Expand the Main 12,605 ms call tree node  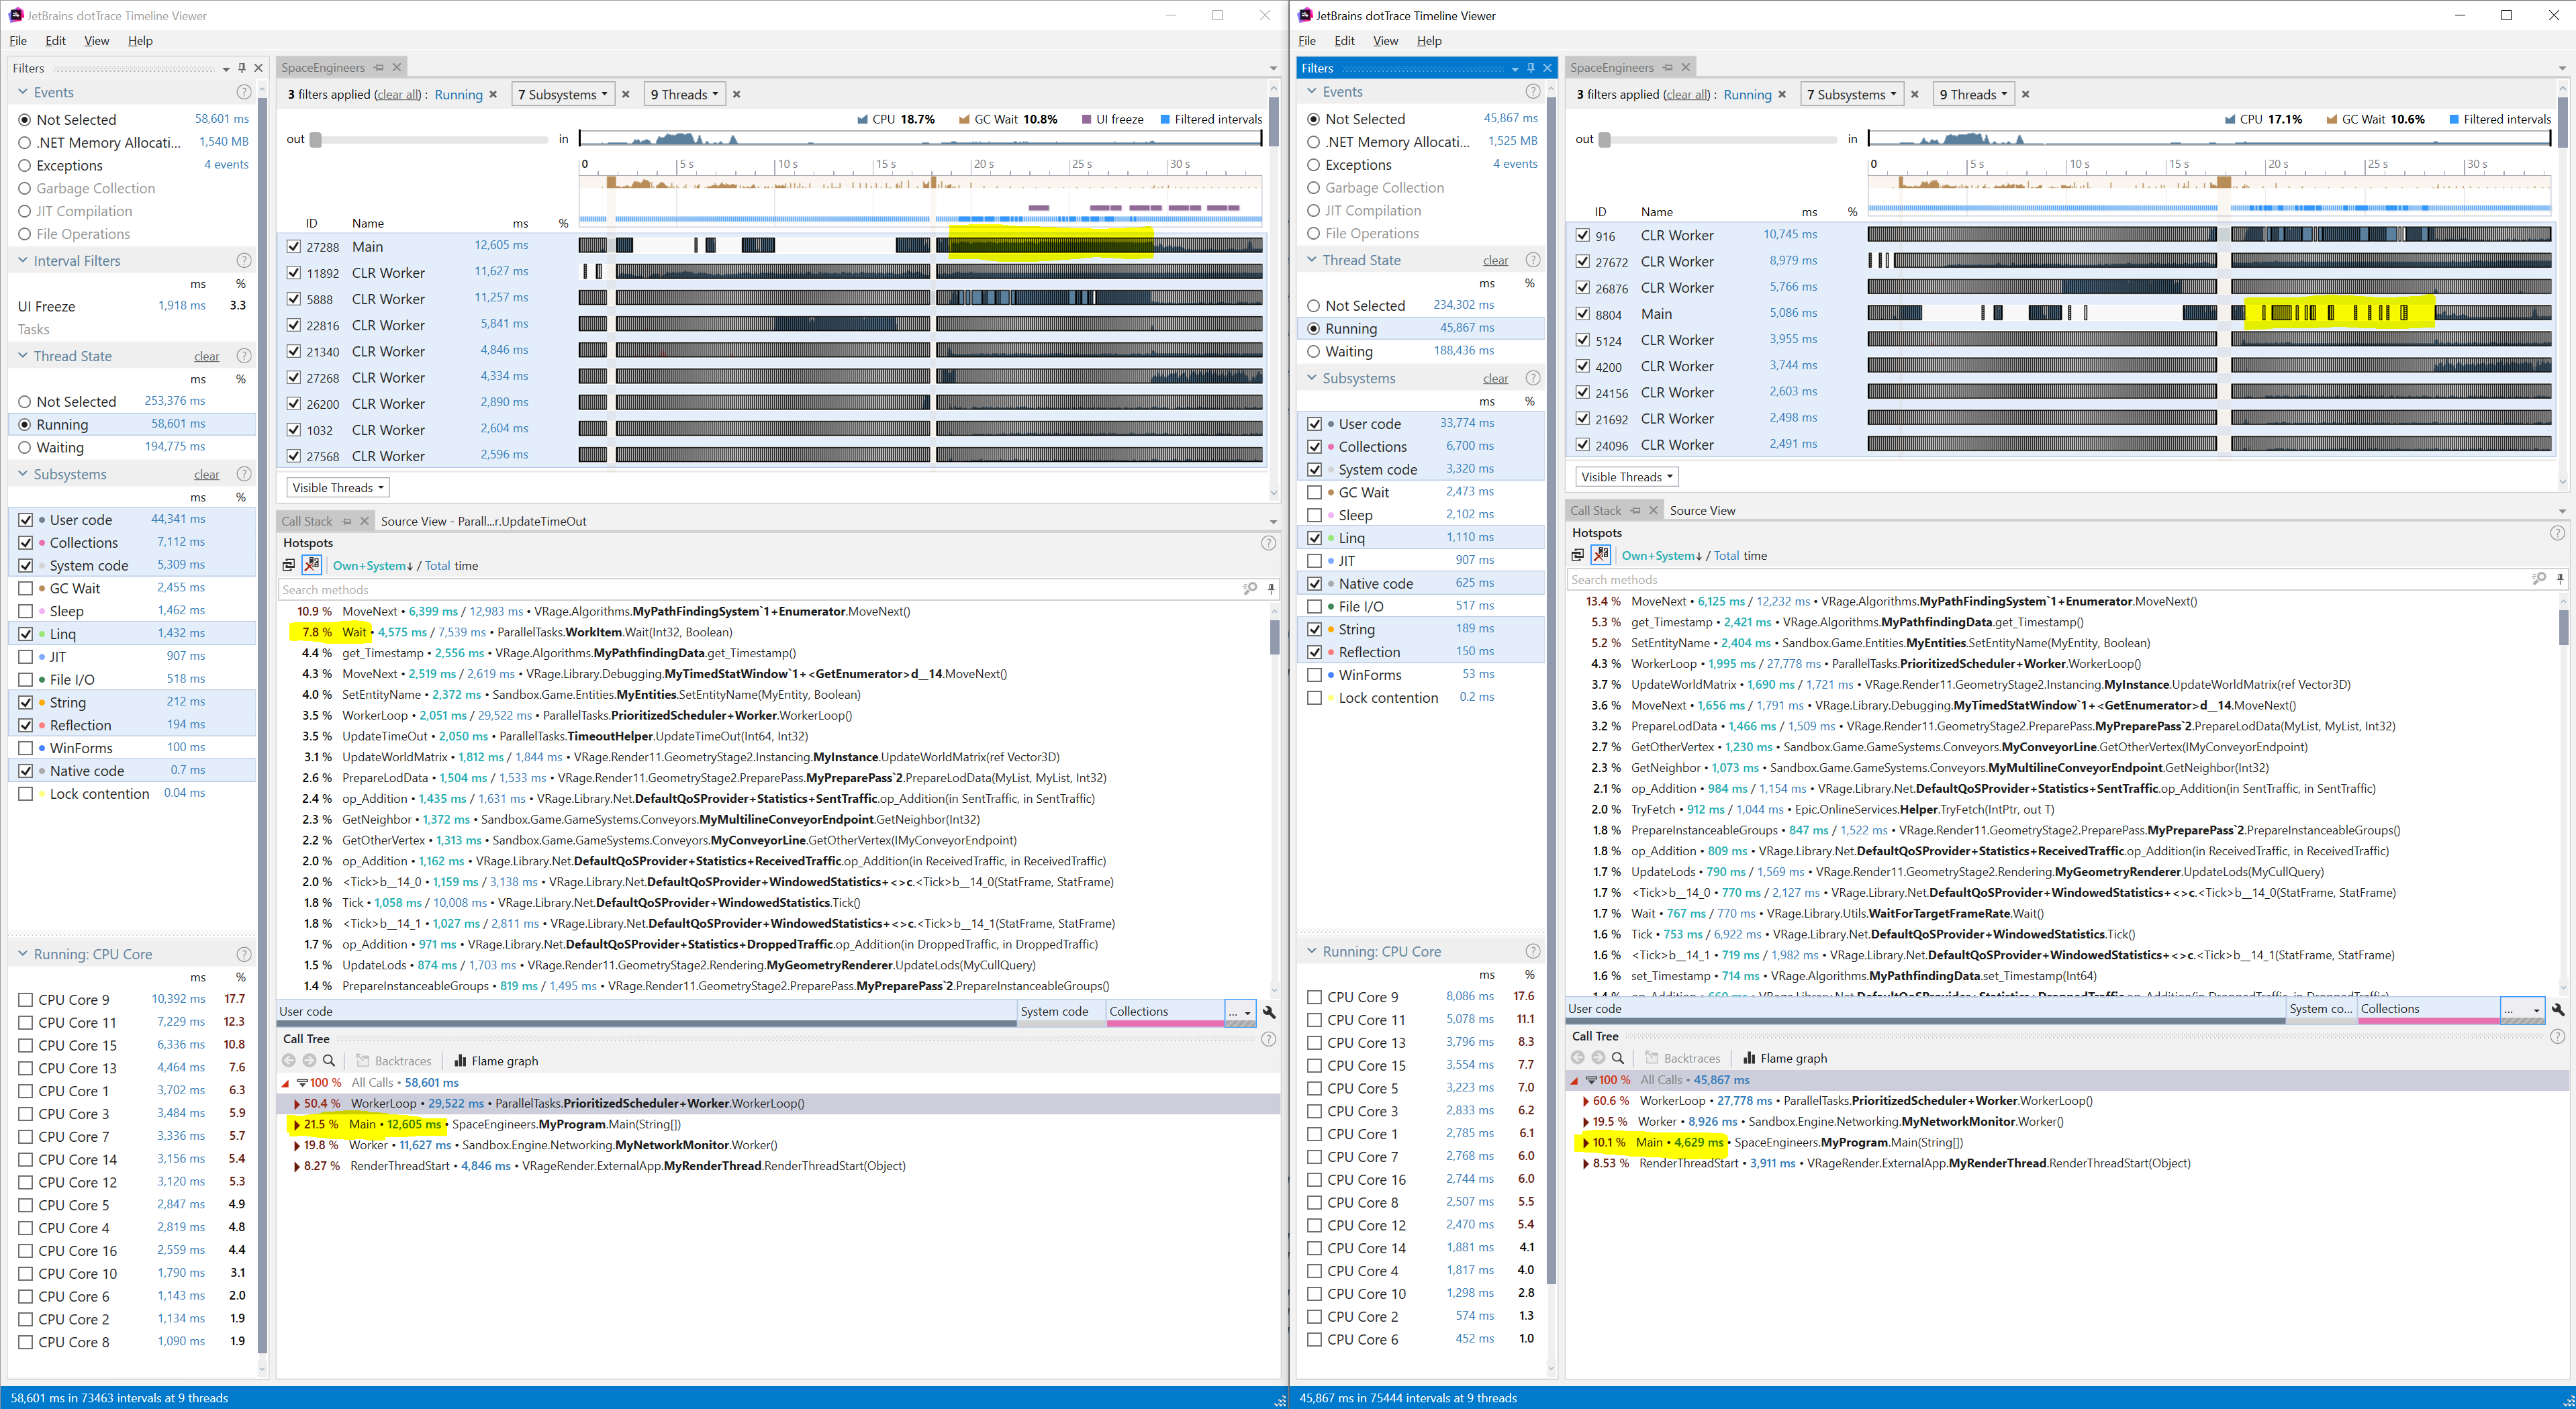(297, 1124)
